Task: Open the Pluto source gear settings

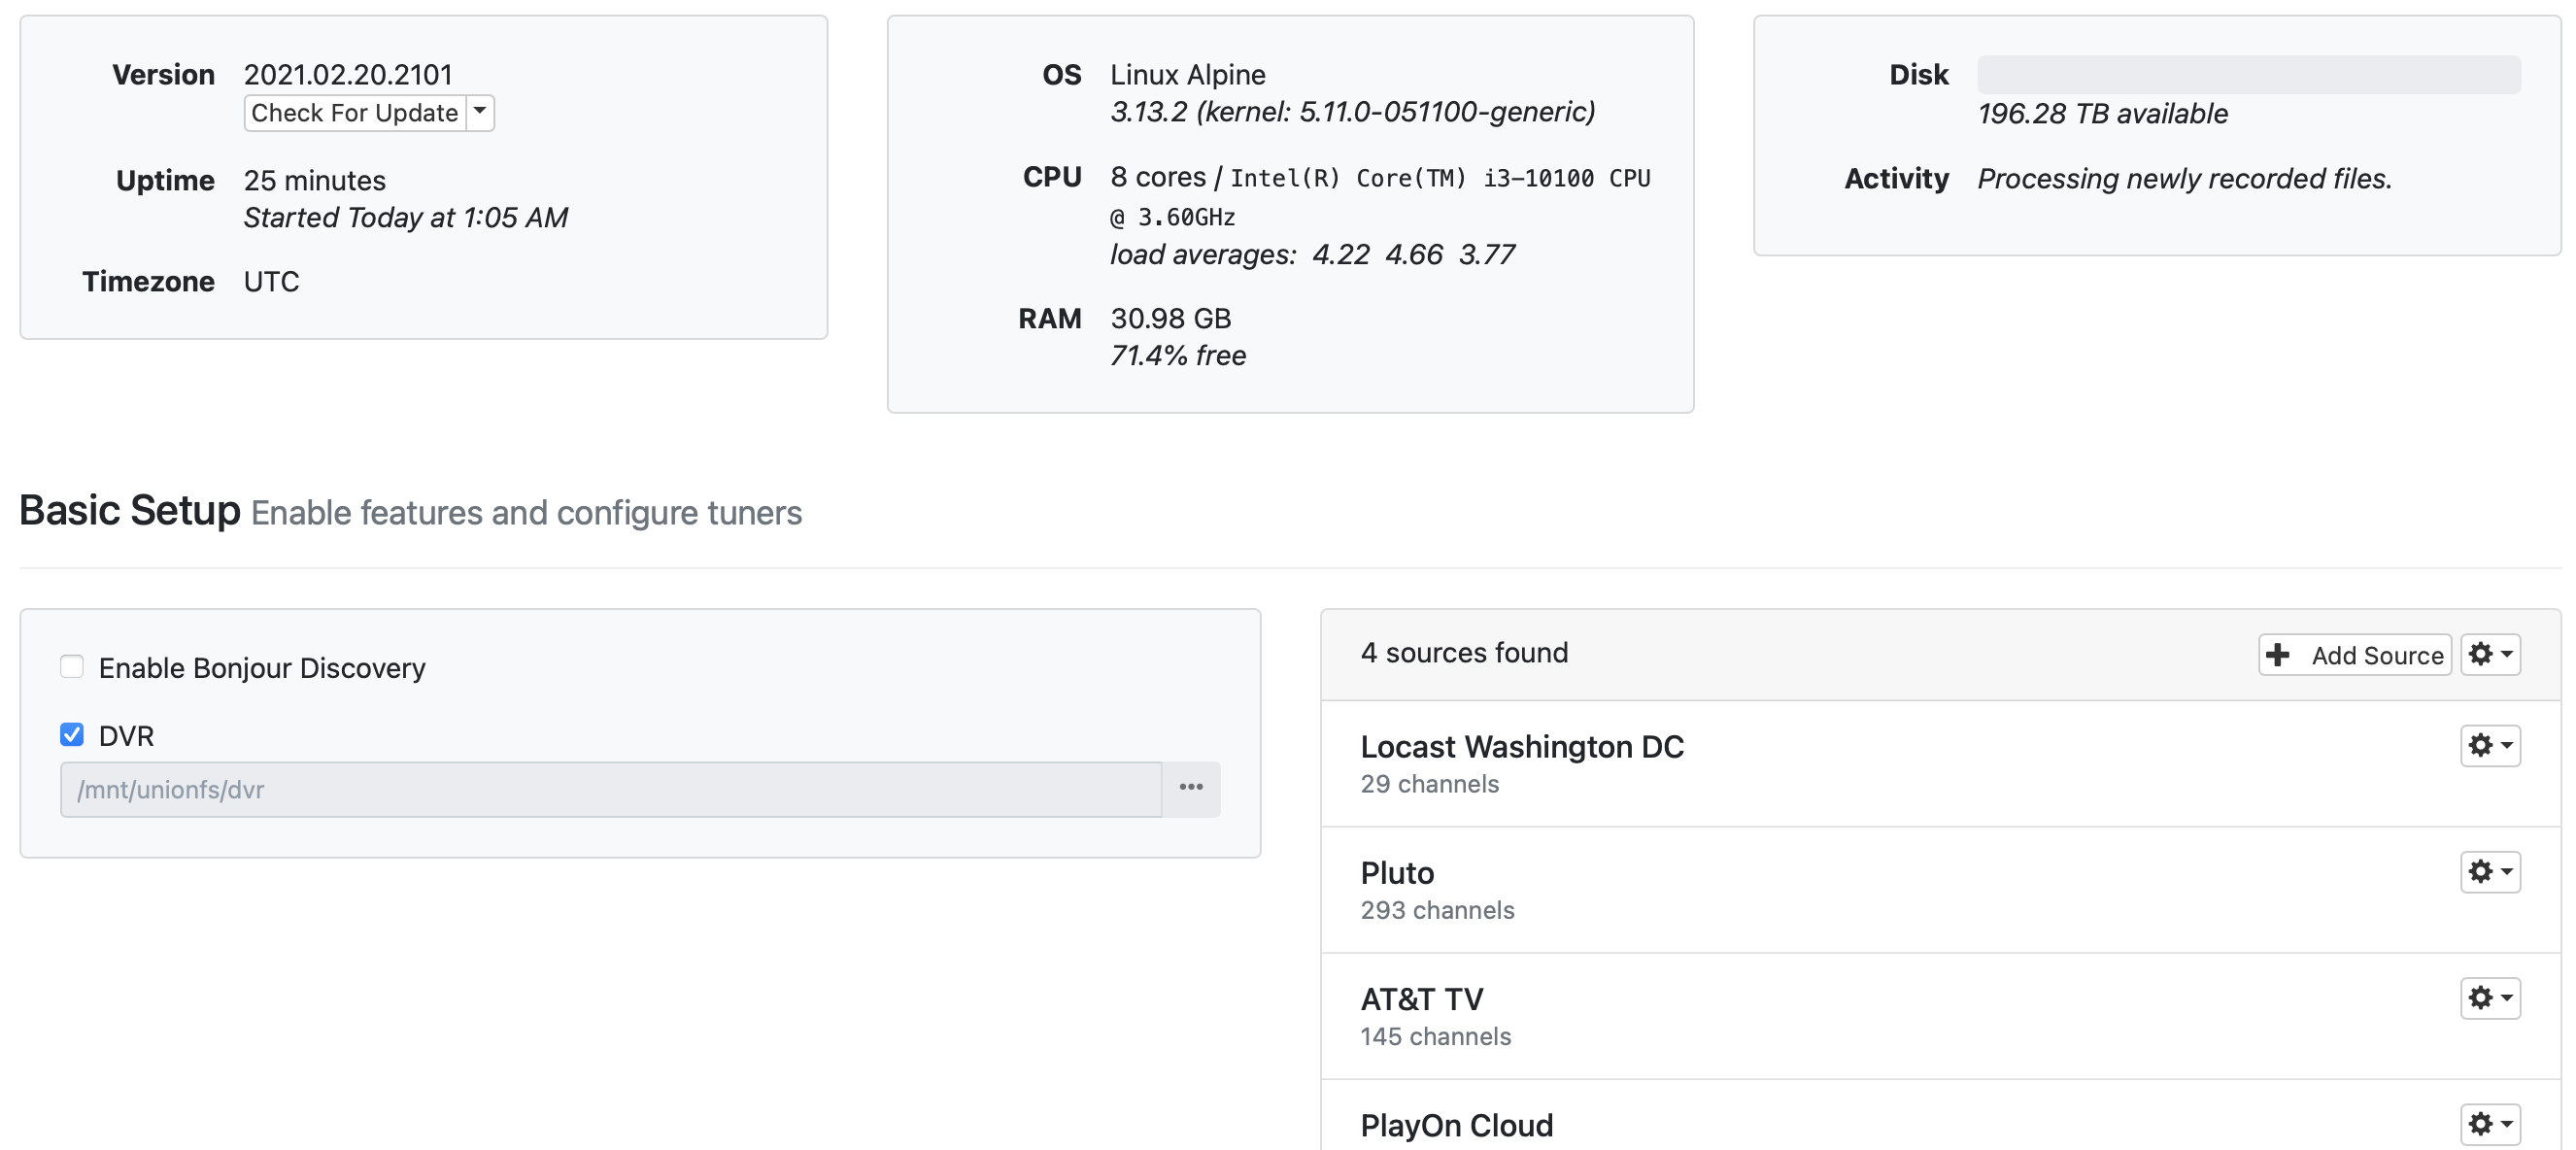Action: click(2489, 871)
